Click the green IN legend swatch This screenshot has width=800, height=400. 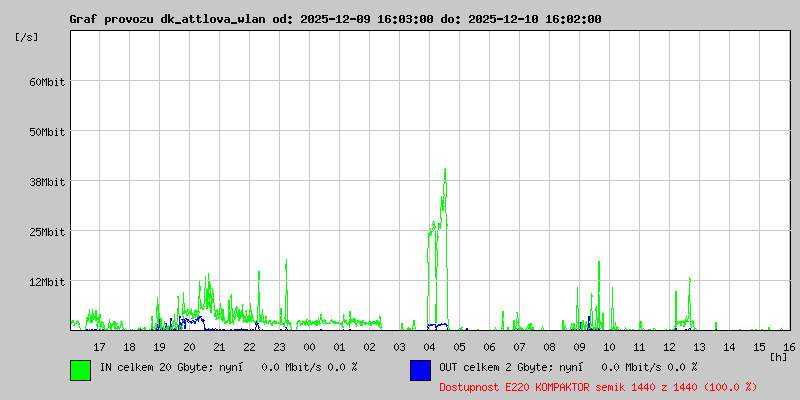(x=81, y=370)
